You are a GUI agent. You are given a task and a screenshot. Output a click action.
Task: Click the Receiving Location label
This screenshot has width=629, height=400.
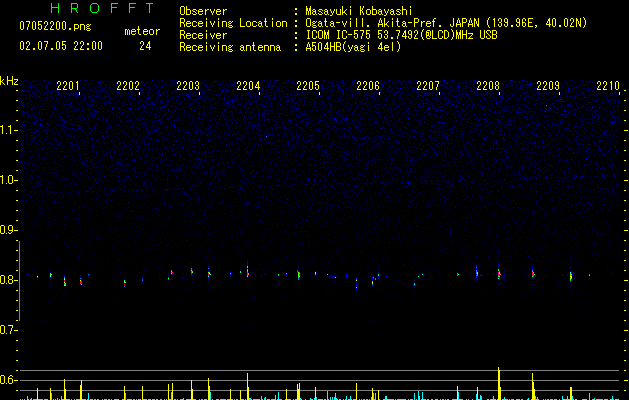233,23
